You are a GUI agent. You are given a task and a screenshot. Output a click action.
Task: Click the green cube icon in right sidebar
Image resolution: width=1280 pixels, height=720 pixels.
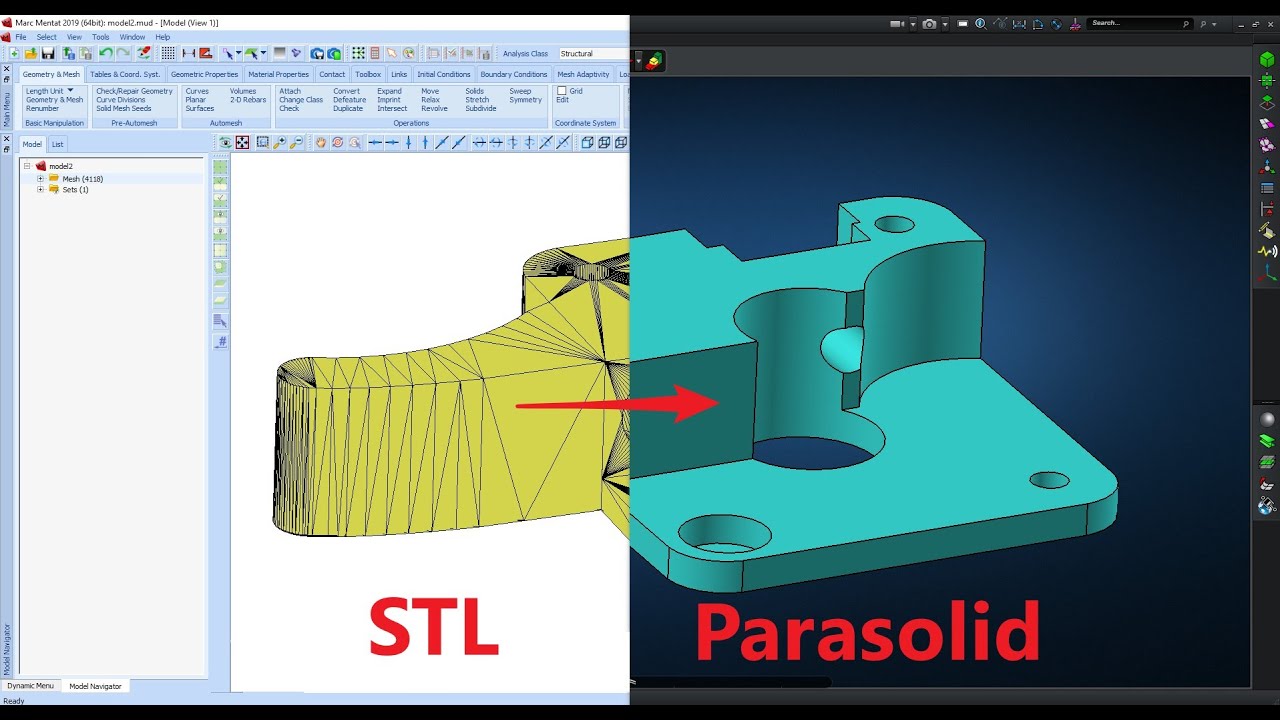[1267, 60]
